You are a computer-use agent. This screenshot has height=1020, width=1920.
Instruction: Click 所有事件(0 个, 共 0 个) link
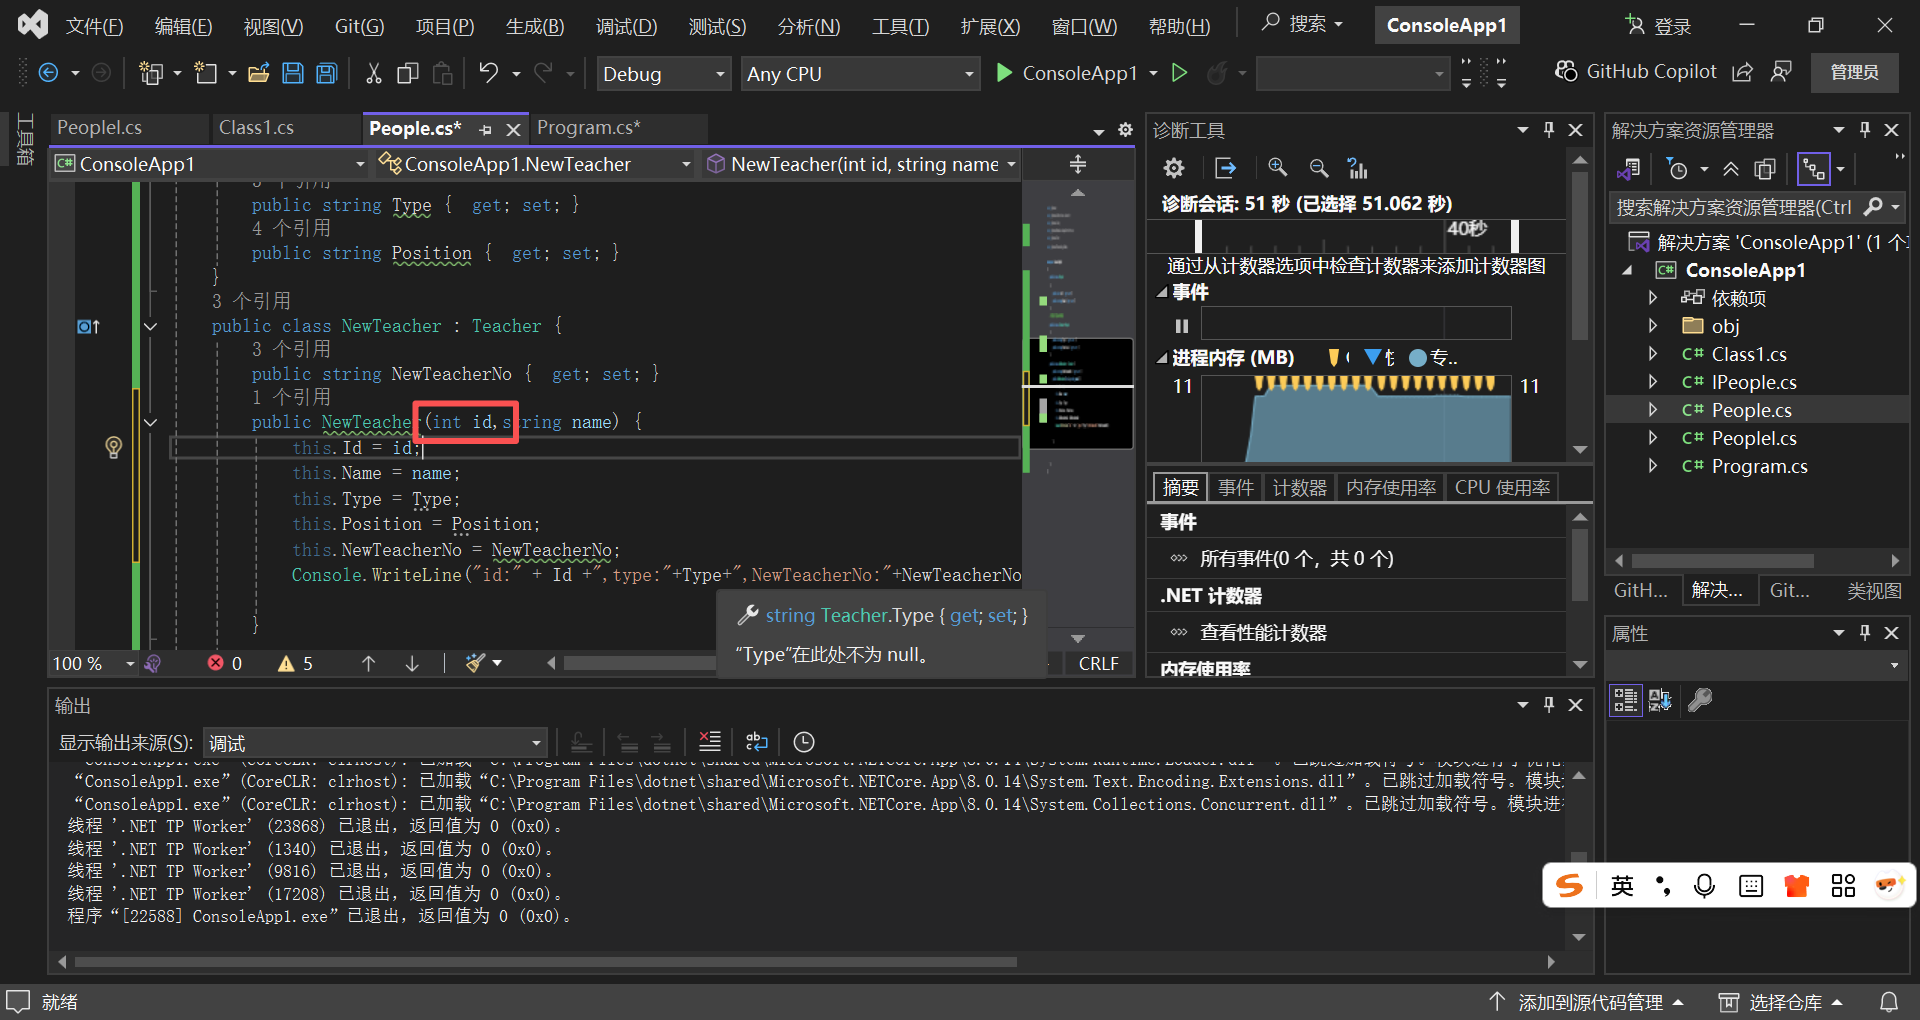[1297, 559]
